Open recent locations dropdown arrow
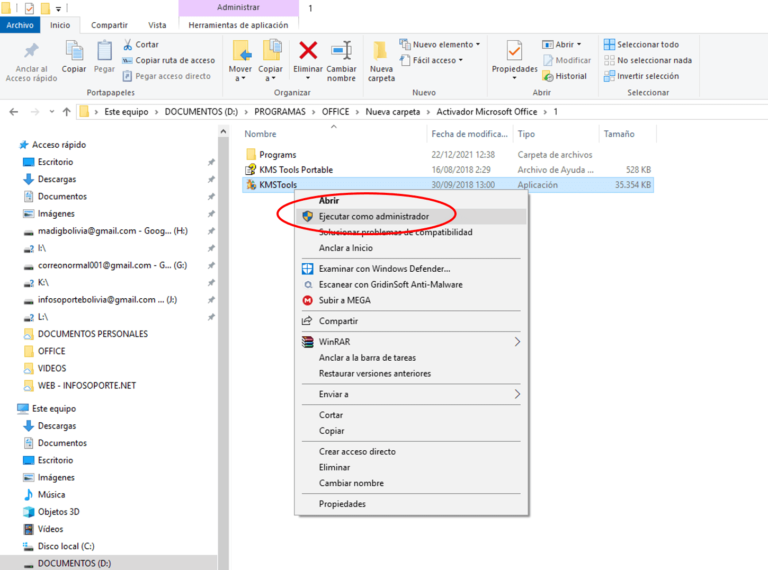 click(51, 112)
